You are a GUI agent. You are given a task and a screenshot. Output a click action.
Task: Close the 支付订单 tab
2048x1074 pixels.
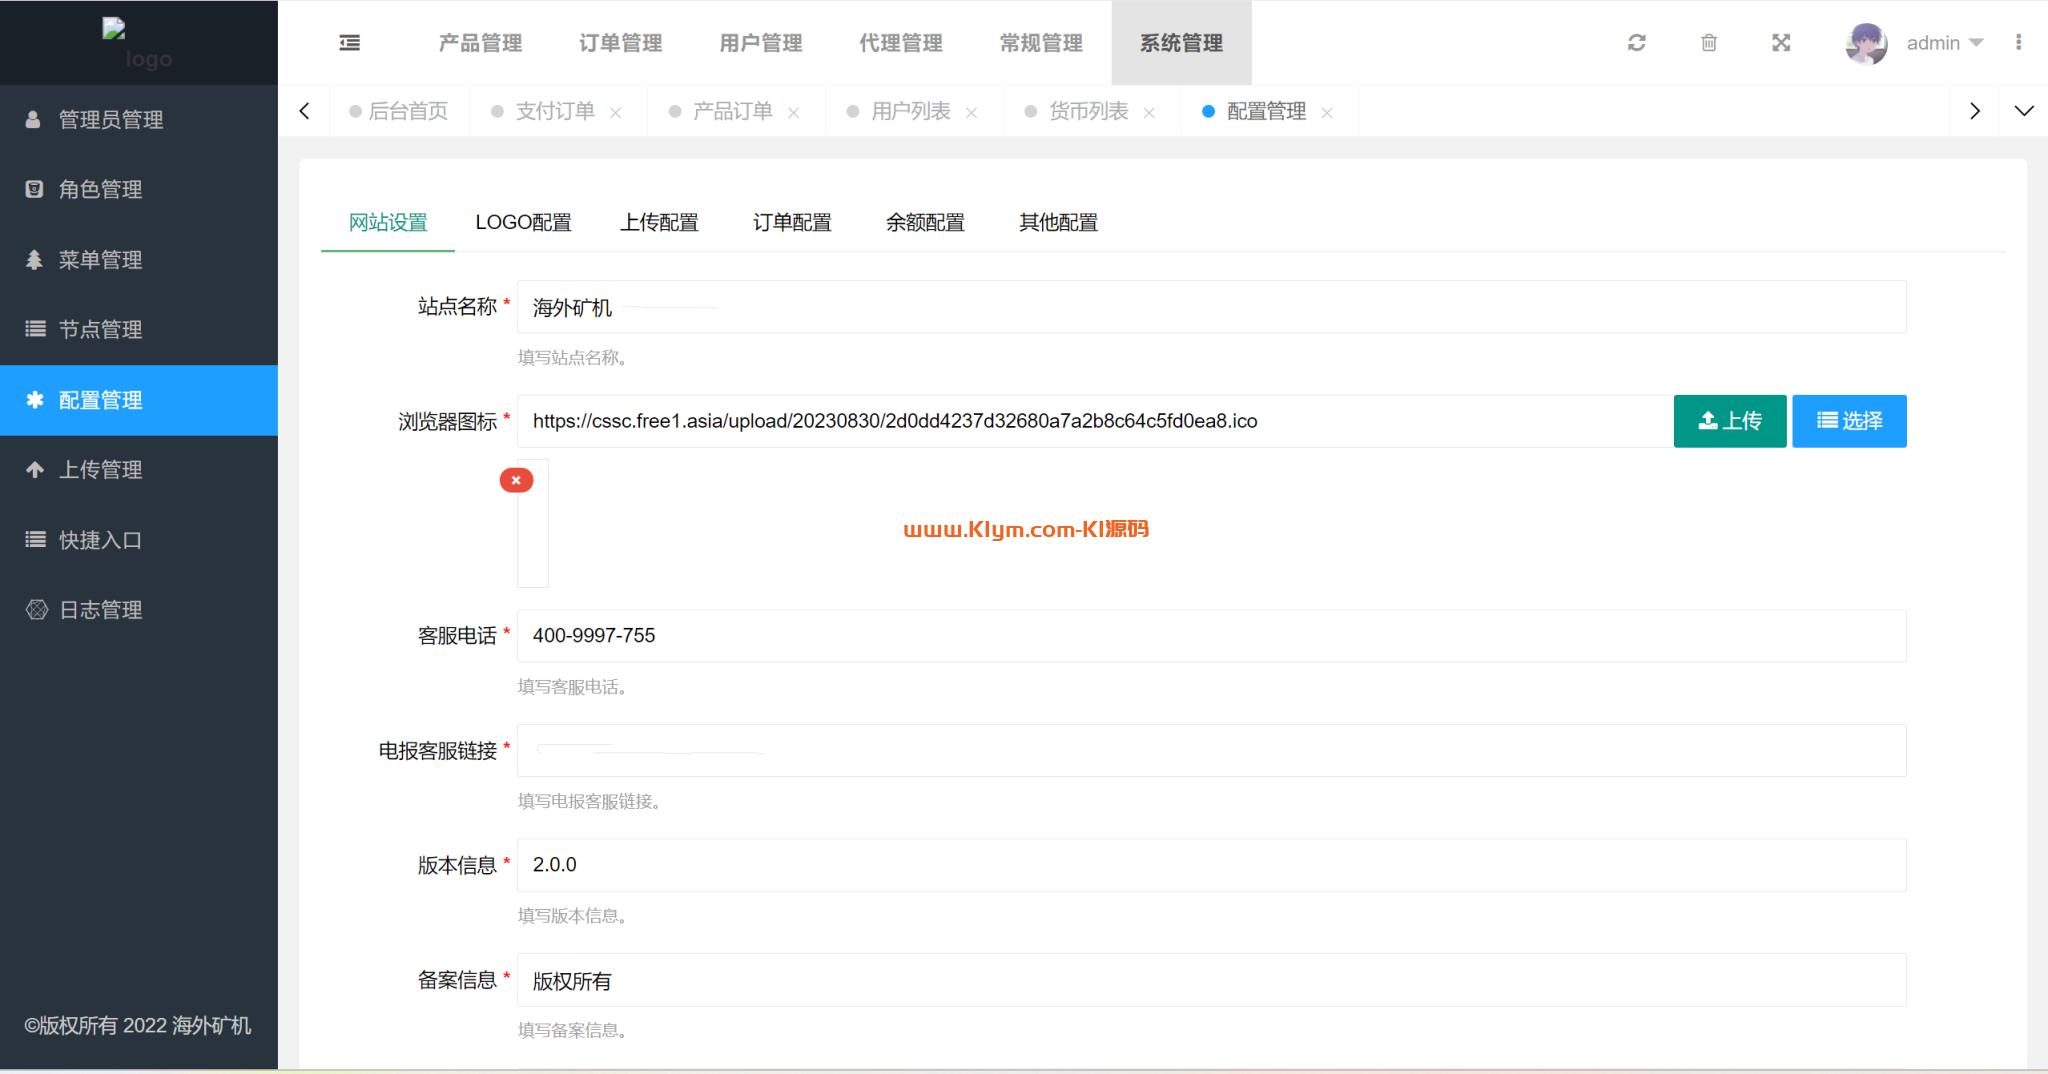pos(616,113)
